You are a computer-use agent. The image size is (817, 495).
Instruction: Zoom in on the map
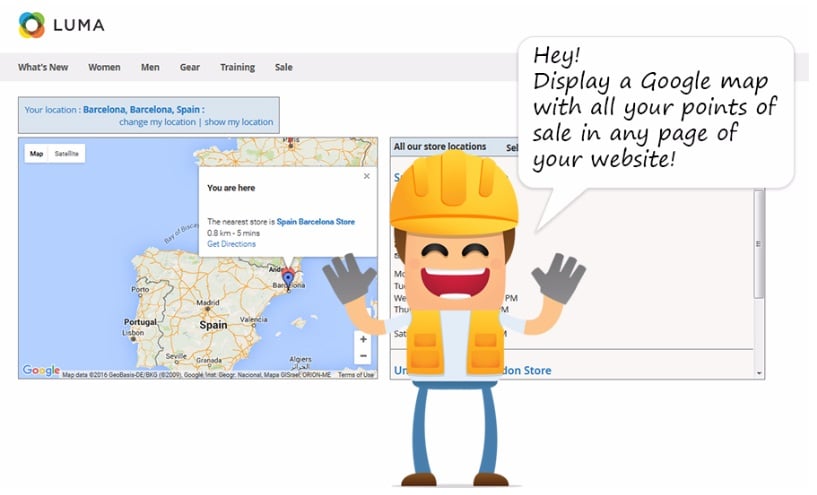363,339
